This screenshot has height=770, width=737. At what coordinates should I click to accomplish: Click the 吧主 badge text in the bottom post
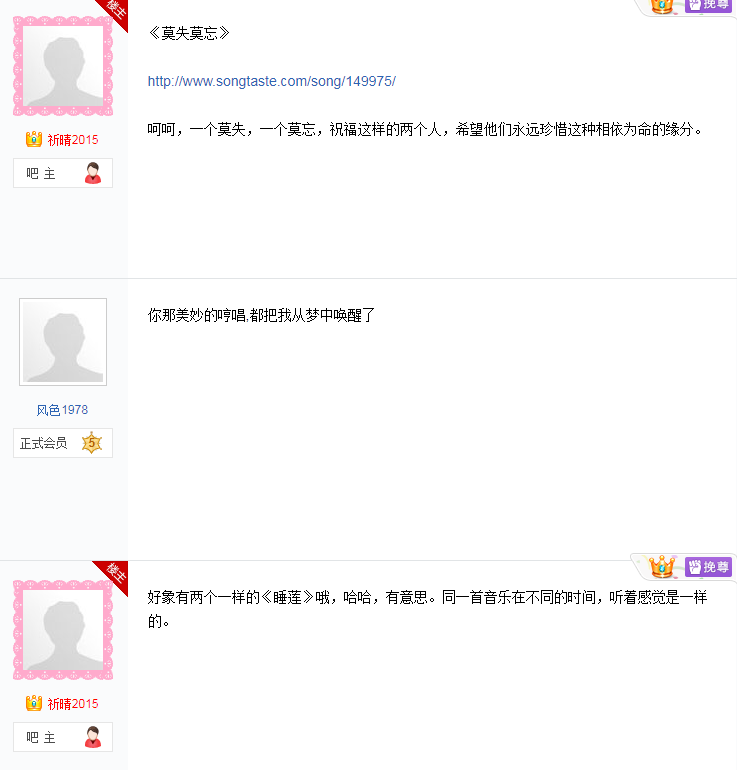tap(41, 737)
